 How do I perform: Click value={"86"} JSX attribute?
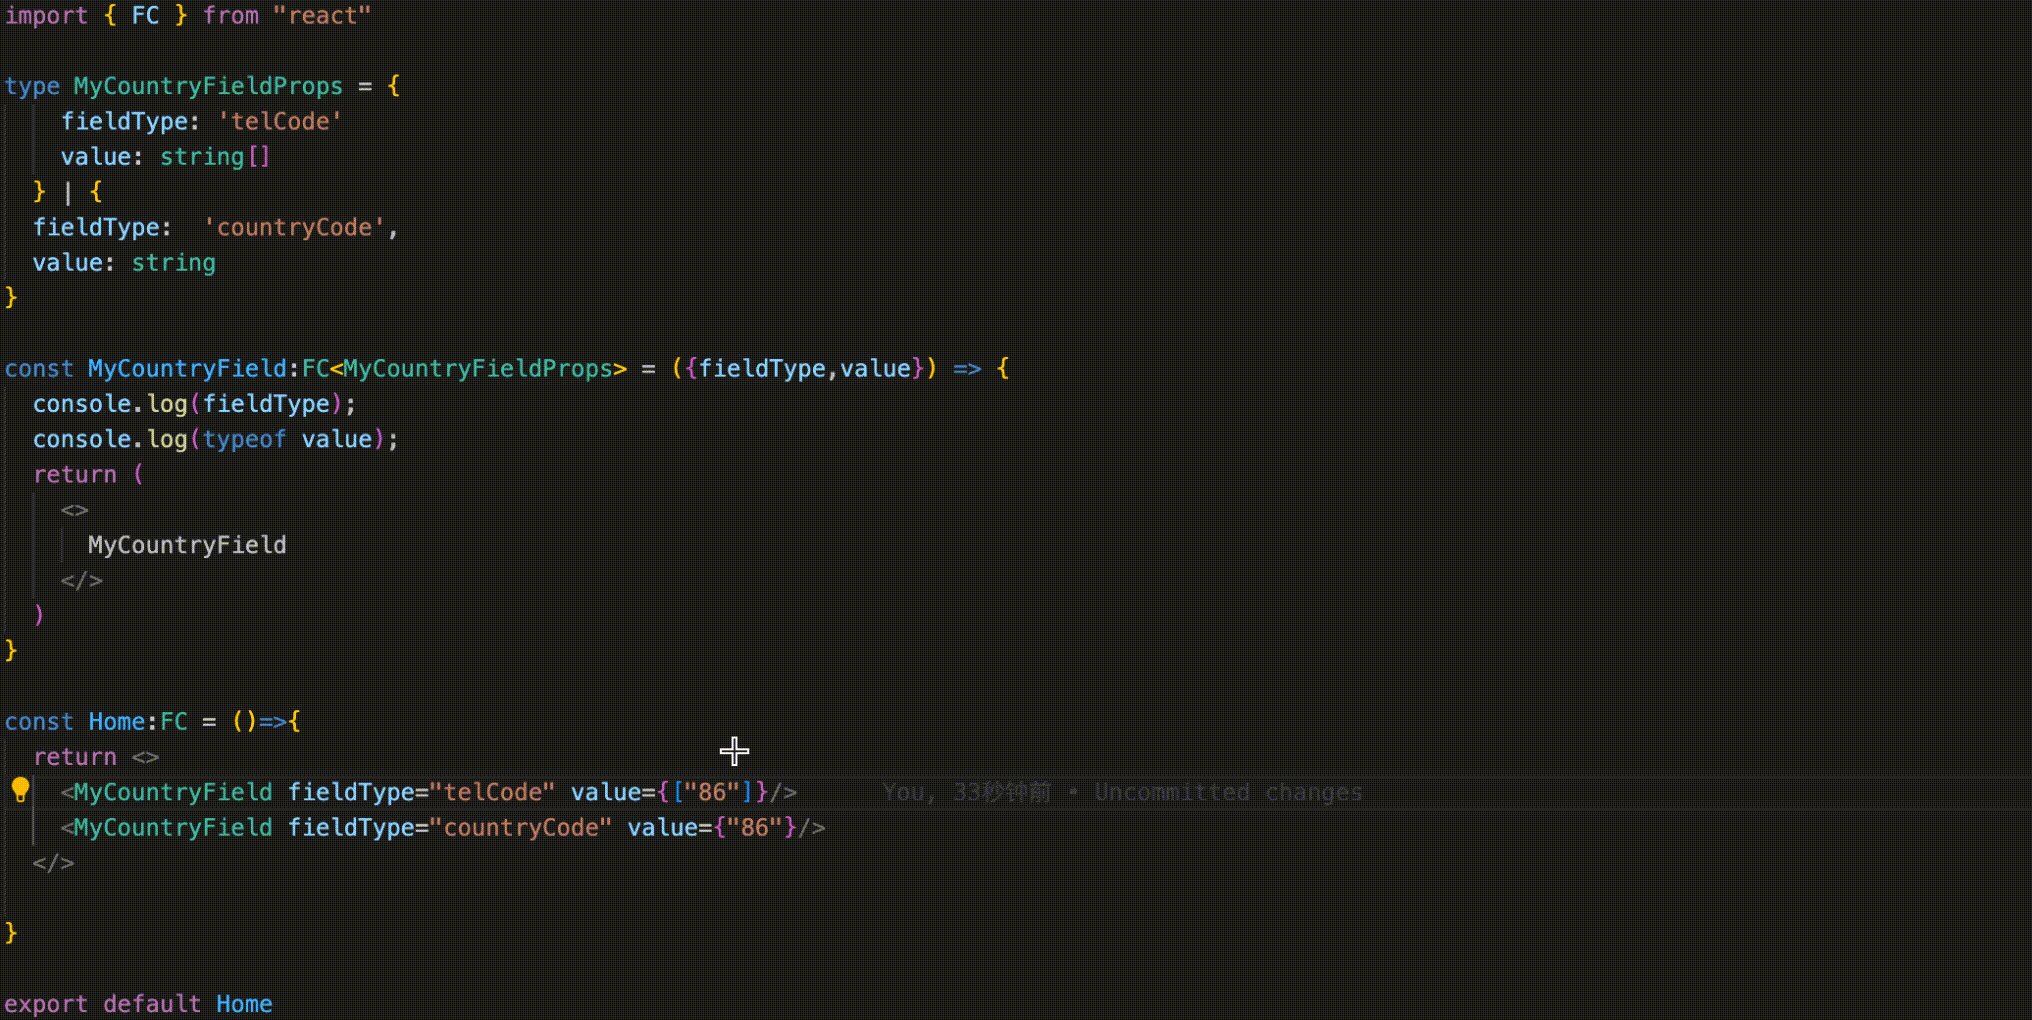[712, 828]
